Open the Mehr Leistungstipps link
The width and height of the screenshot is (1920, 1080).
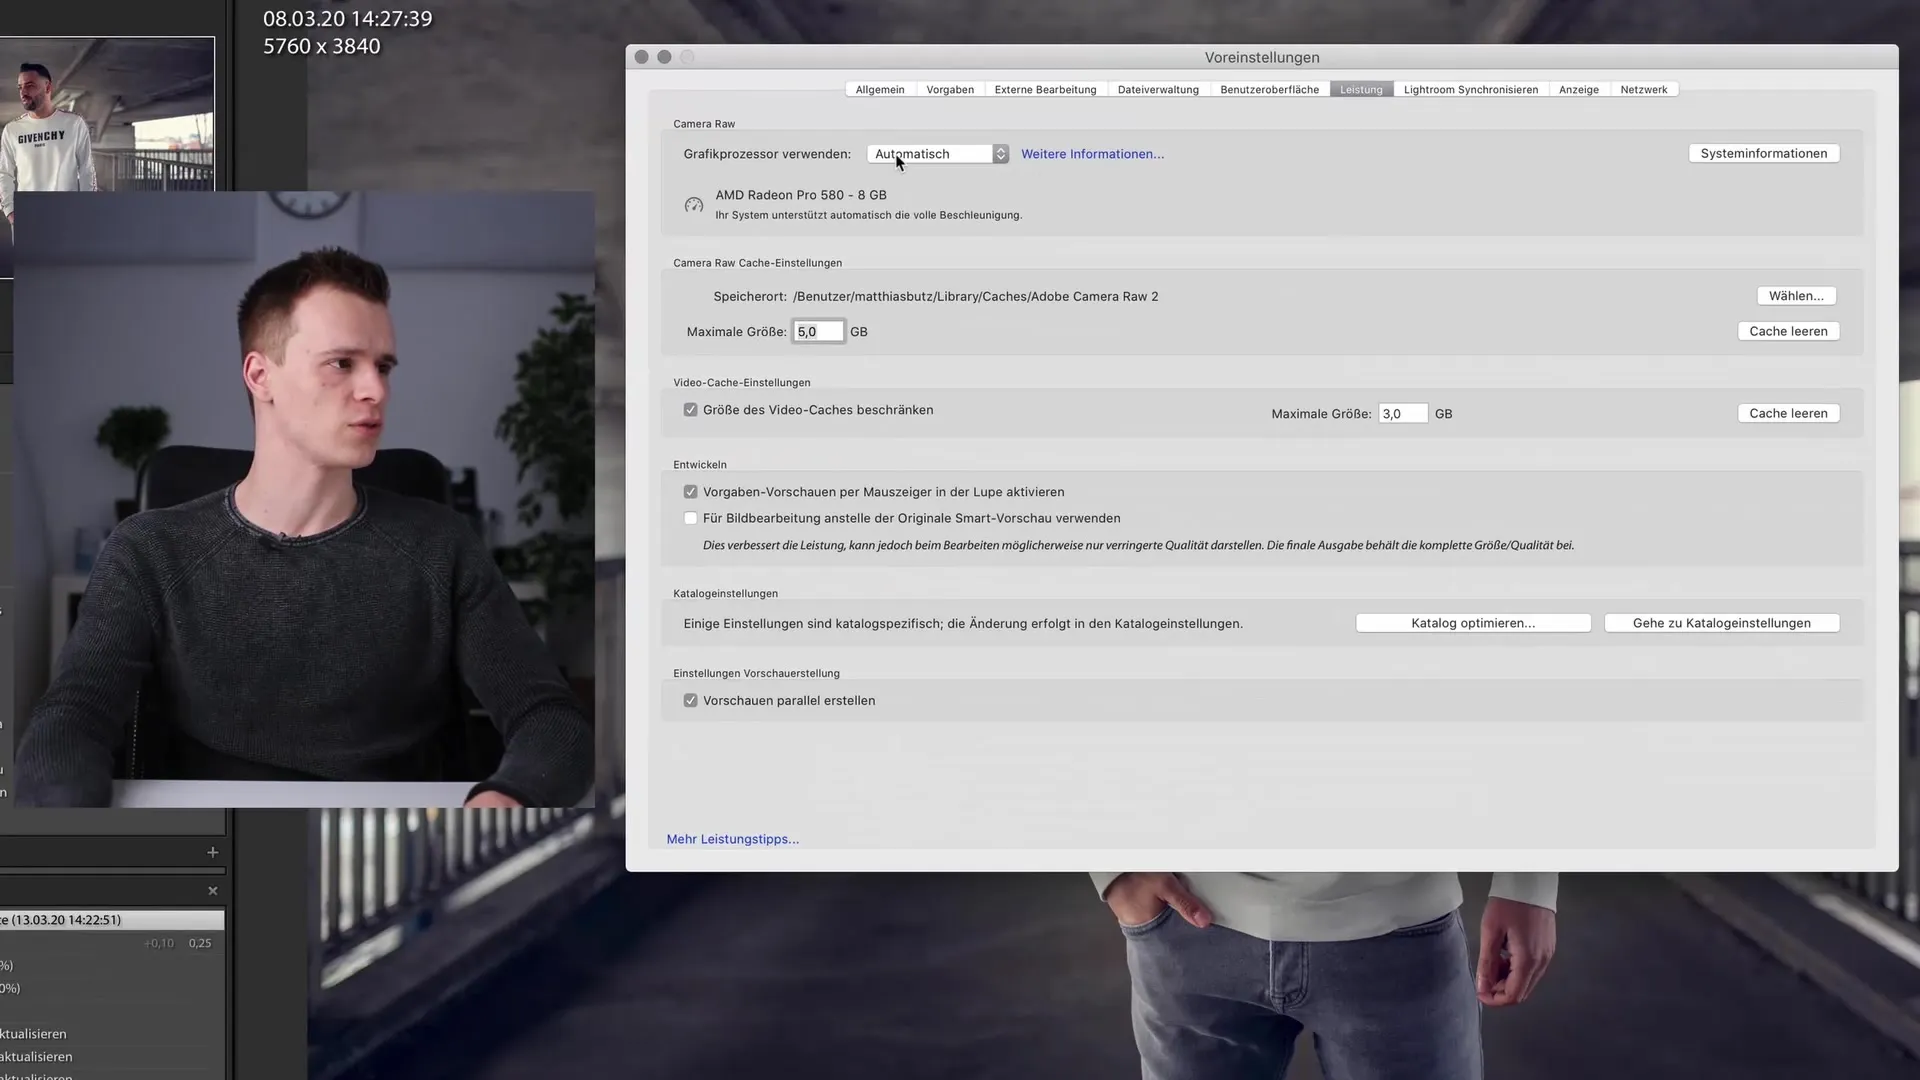pyautogui.click(x=733, y=839)
